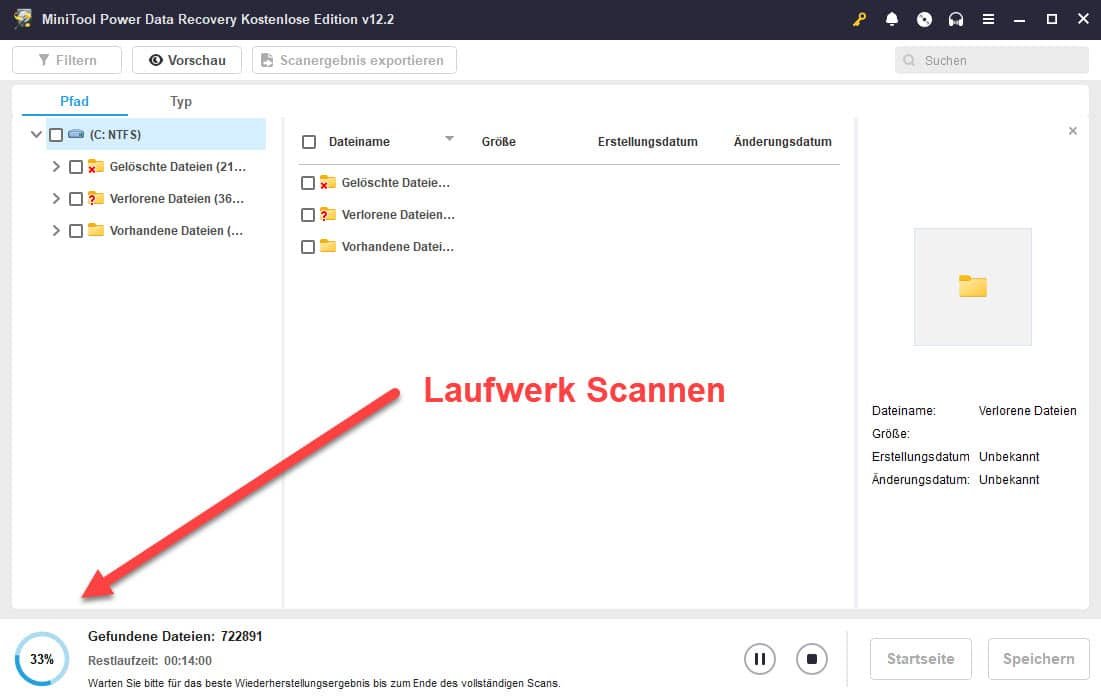Screen dimensions: 1101x696
Task: Click the headset support icon
Action: pyautogui.click(x=956, y=19)
